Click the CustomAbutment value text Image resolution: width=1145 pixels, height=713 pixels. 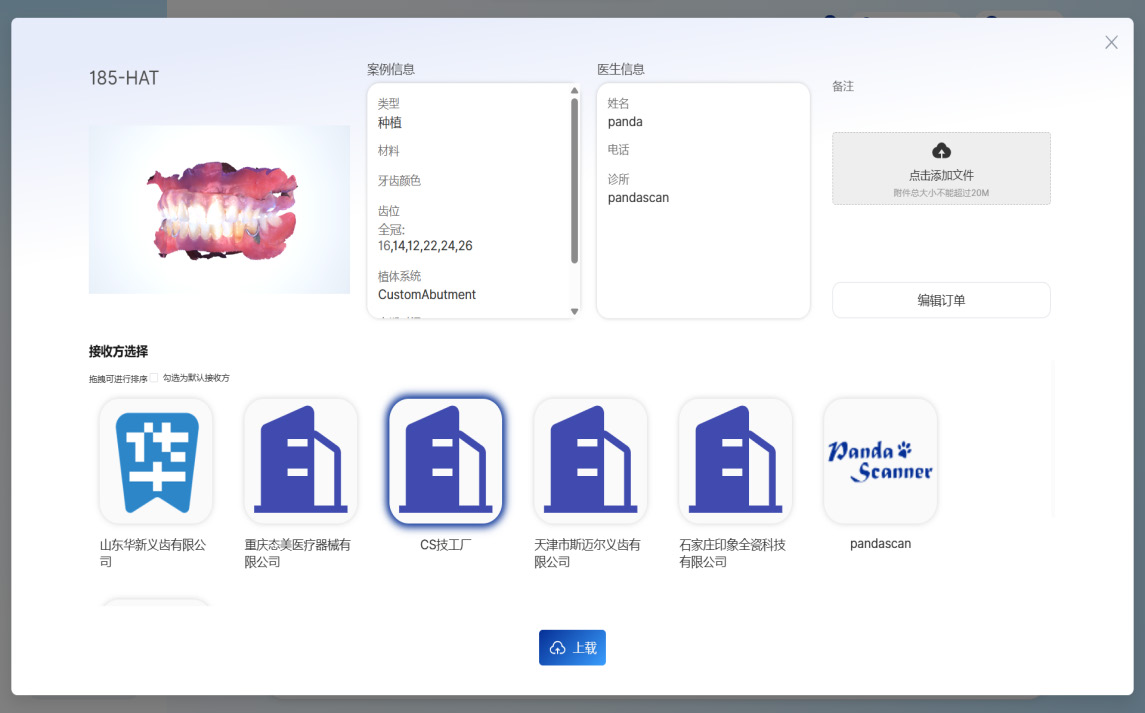[426, 294]
